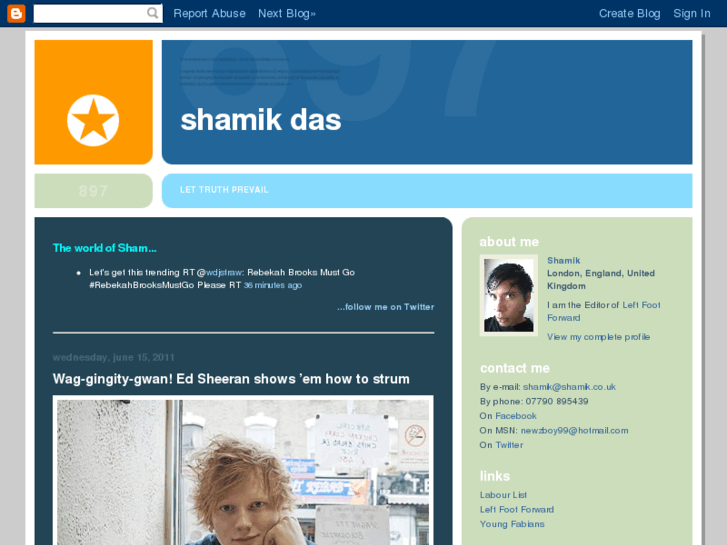
Task: Open Young Fabians link
Action: (512, 524)
